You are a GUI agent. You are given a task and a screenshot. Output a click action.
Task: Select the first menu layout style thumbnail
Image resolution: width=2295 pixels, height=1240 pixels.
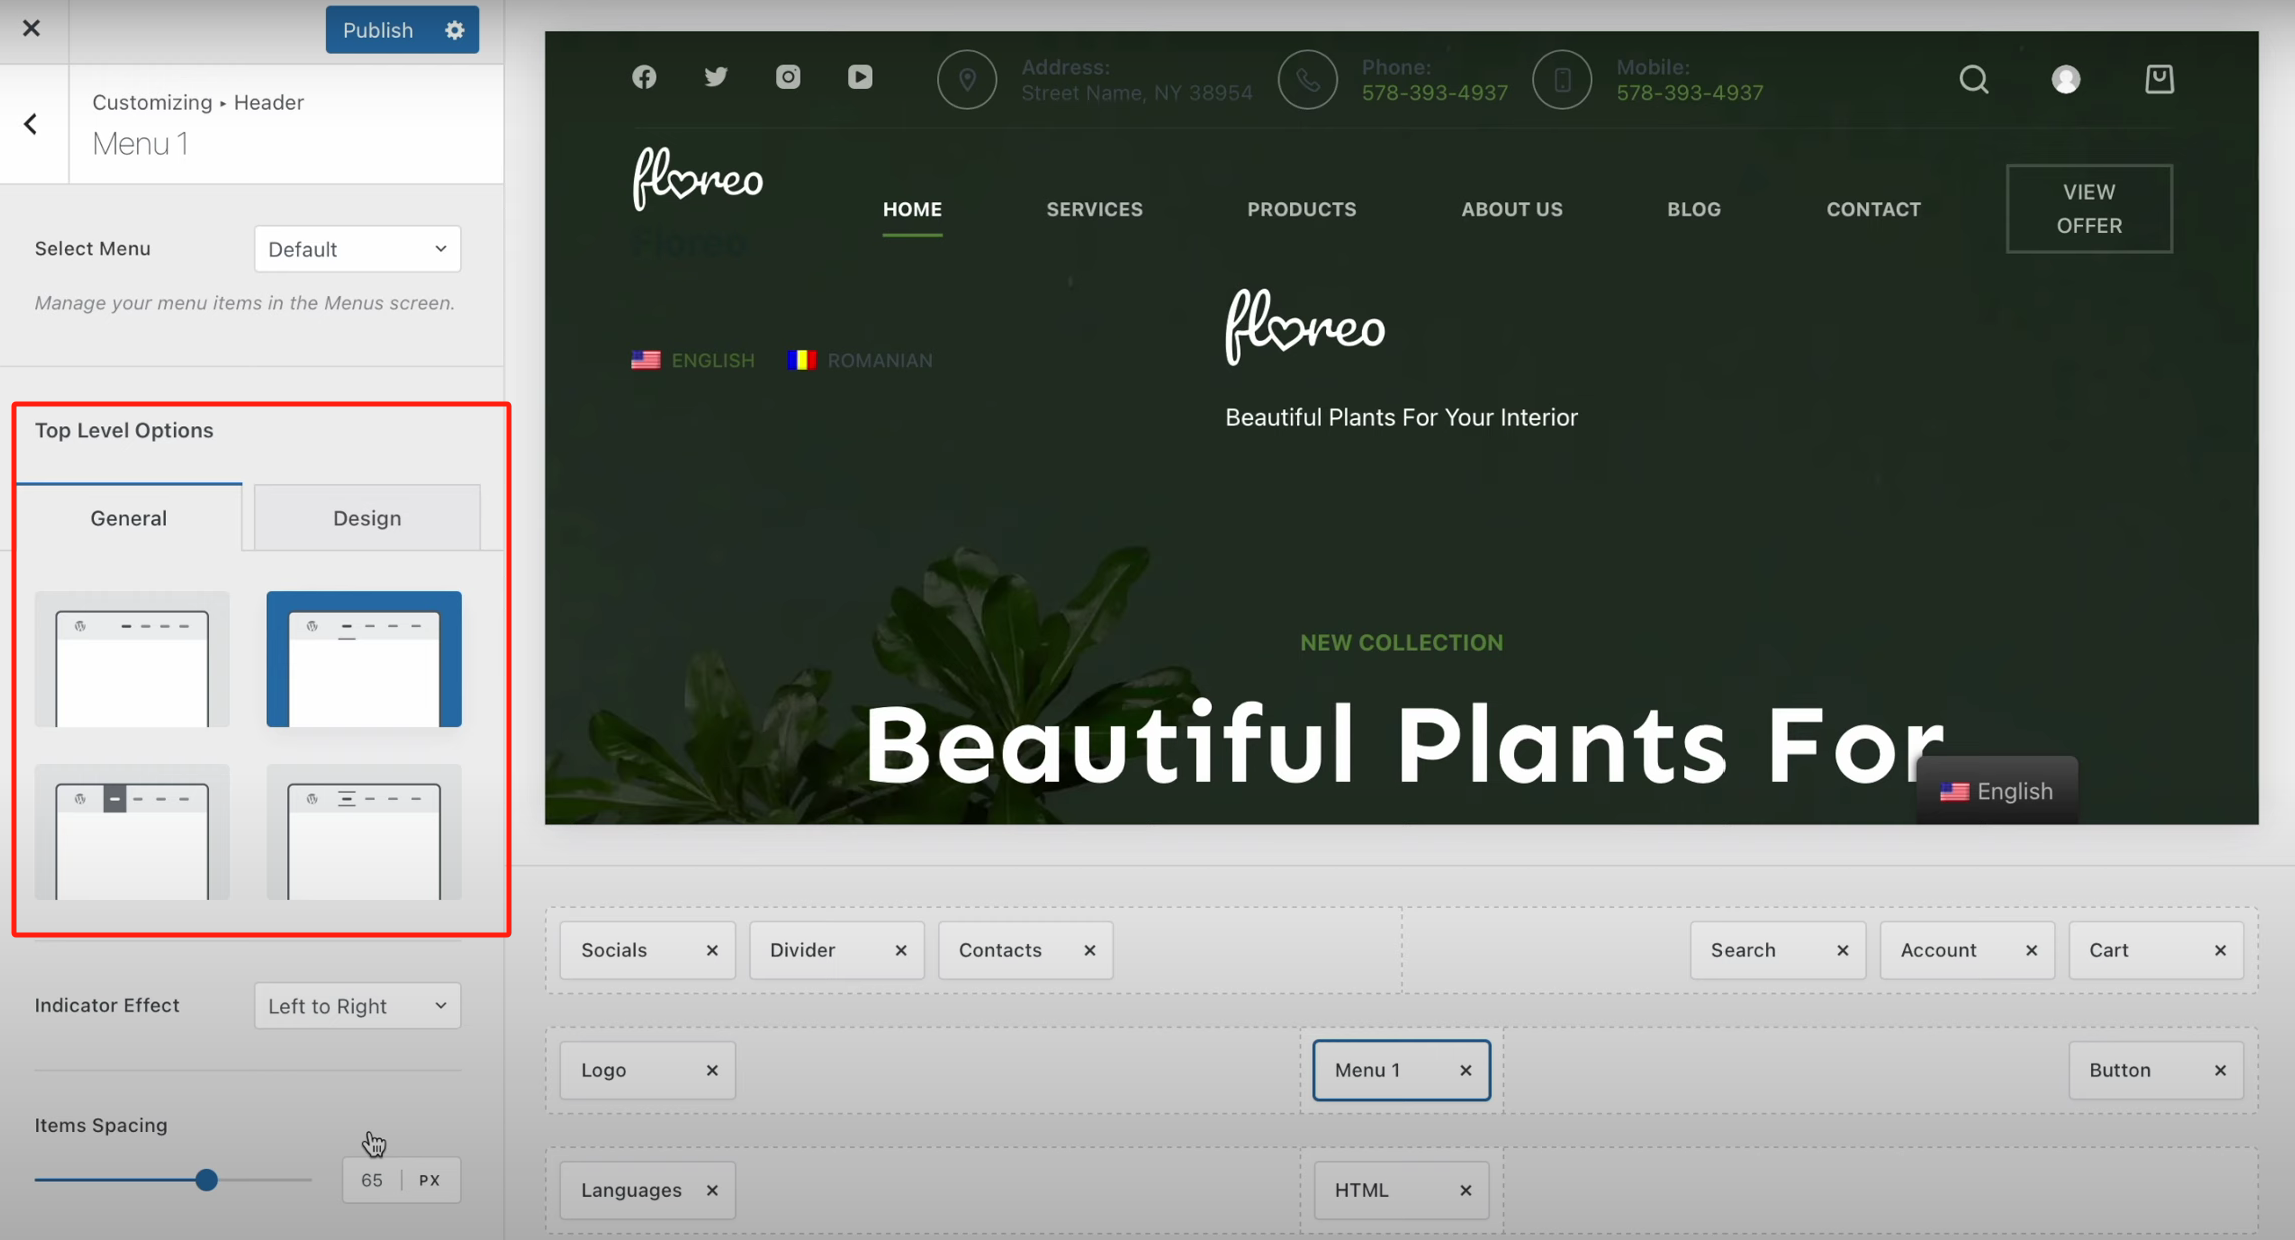132,659
